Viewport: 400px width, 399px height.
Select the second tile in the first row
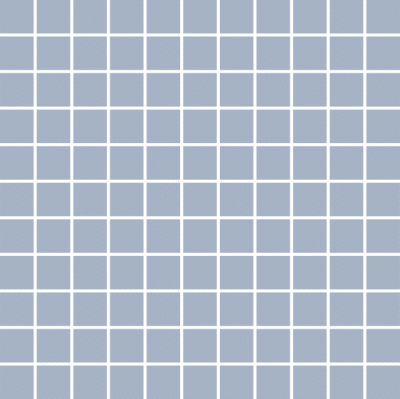(53, 16)
